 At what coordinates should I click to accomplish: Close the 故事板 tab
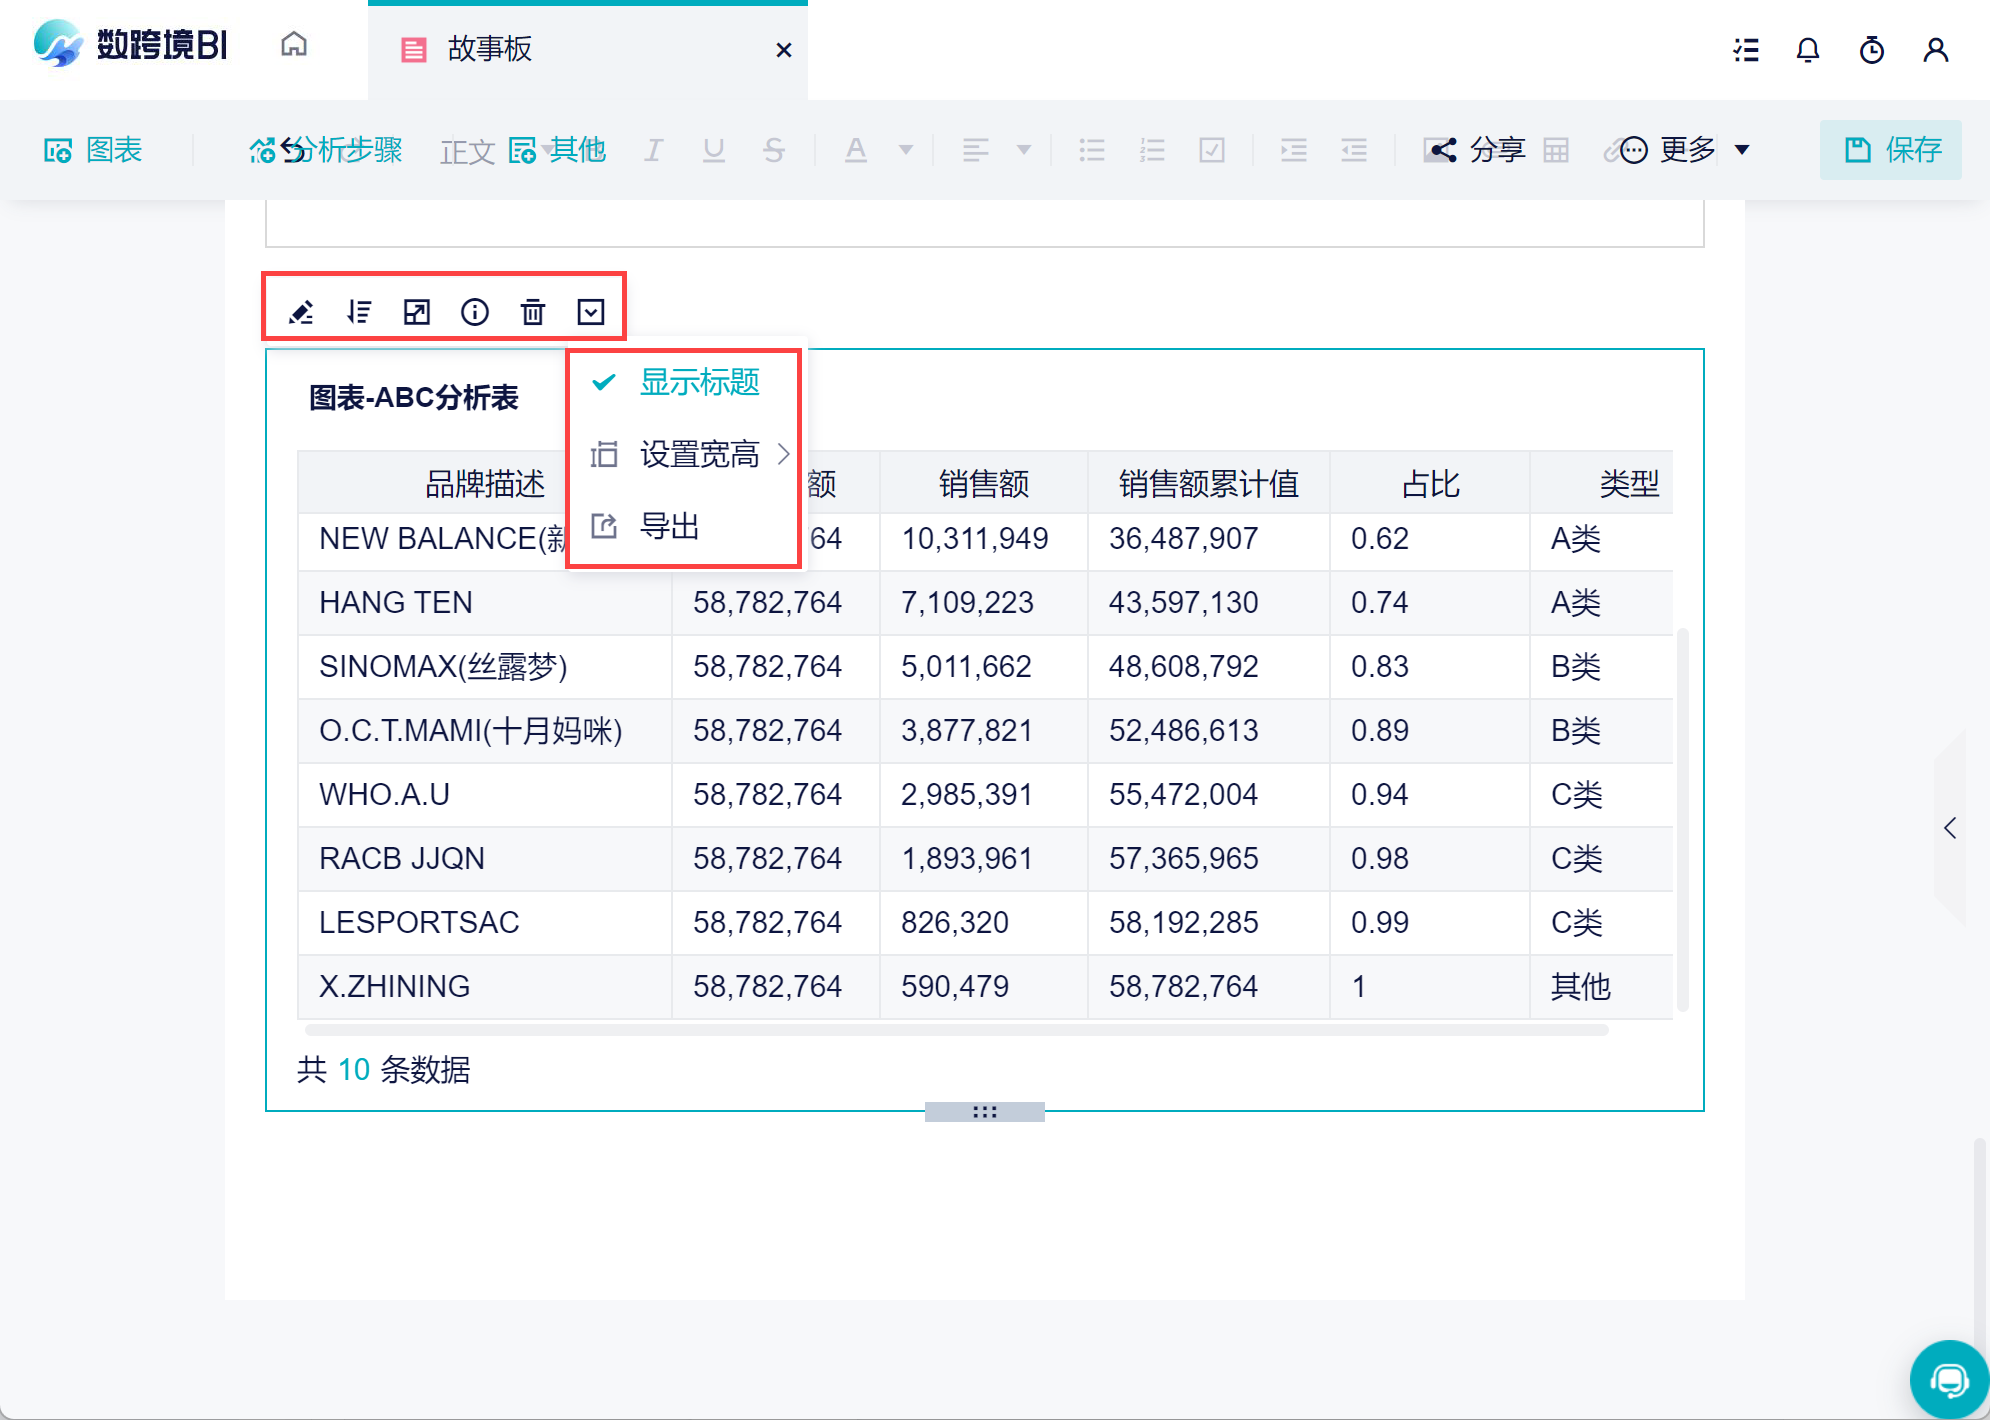[x=784, y=50]
